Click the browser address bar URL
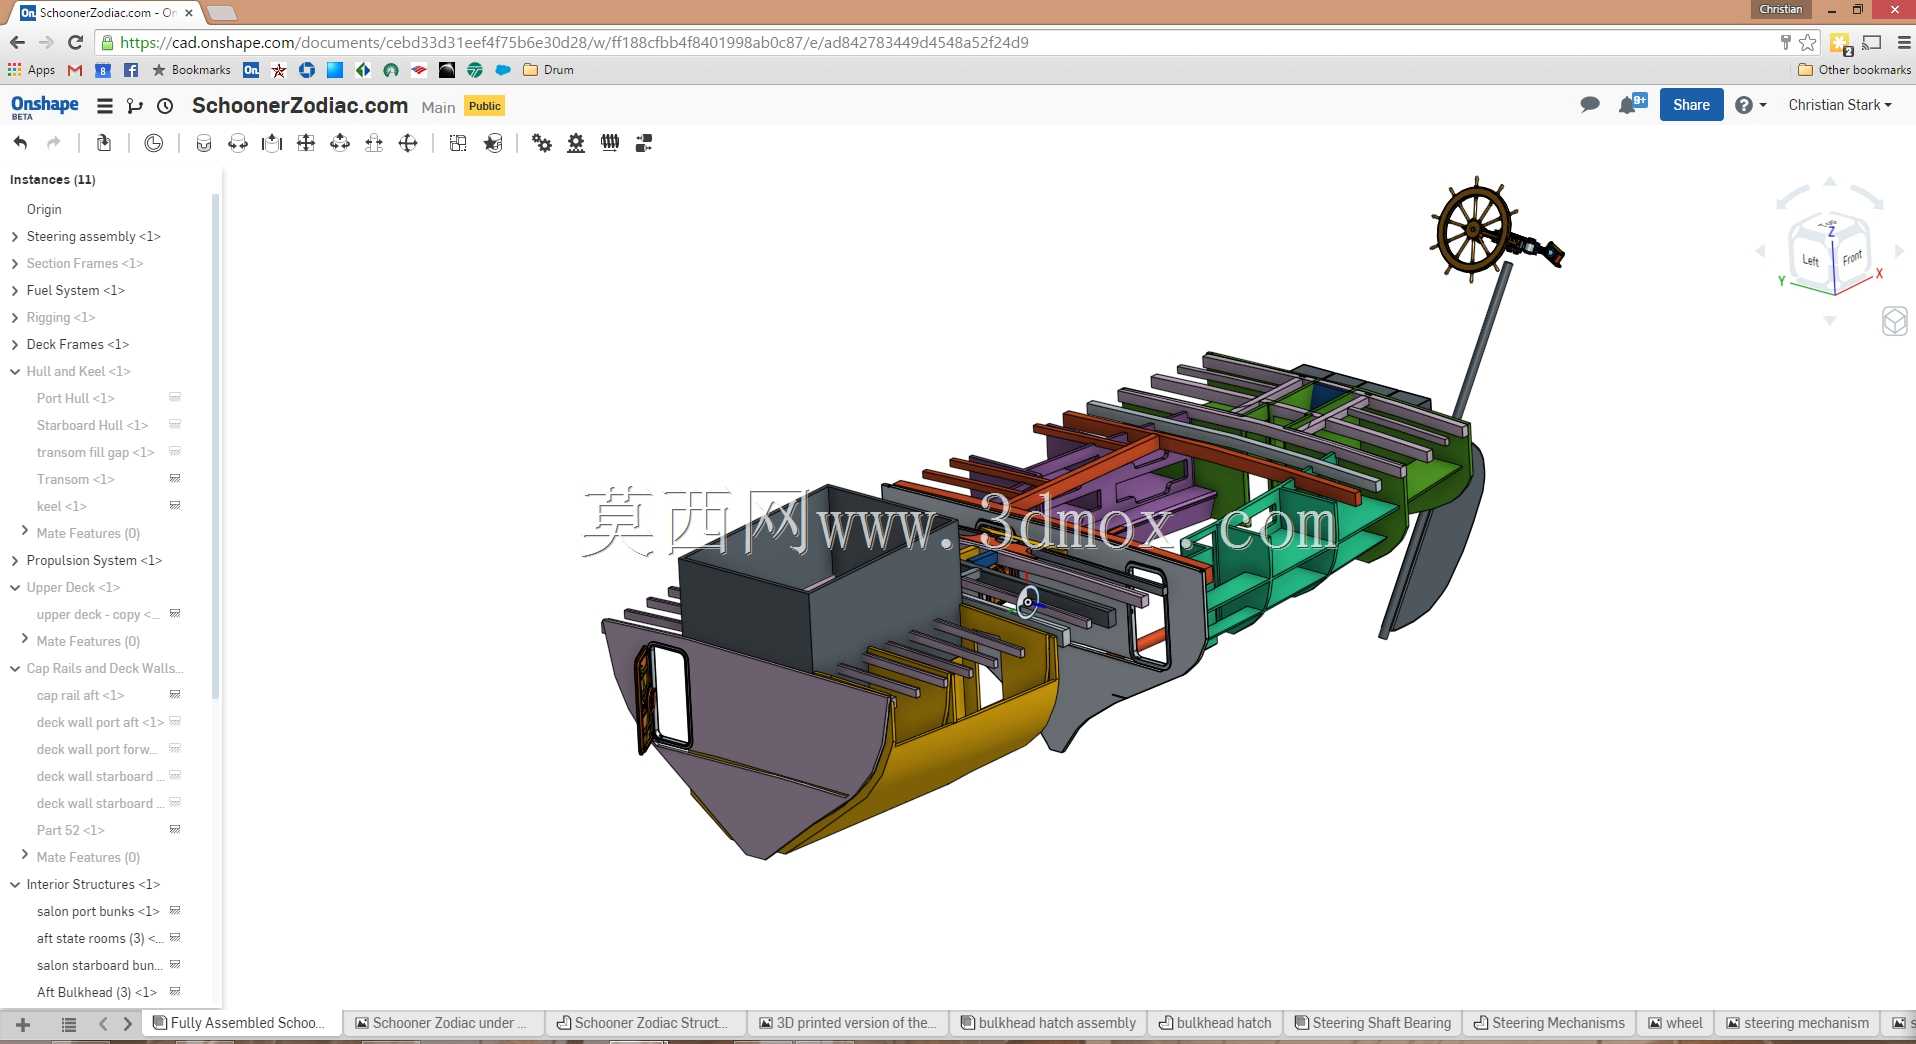Image resolution: width=1916 pixels, height=1044 pixels. (x=574, y=42)
